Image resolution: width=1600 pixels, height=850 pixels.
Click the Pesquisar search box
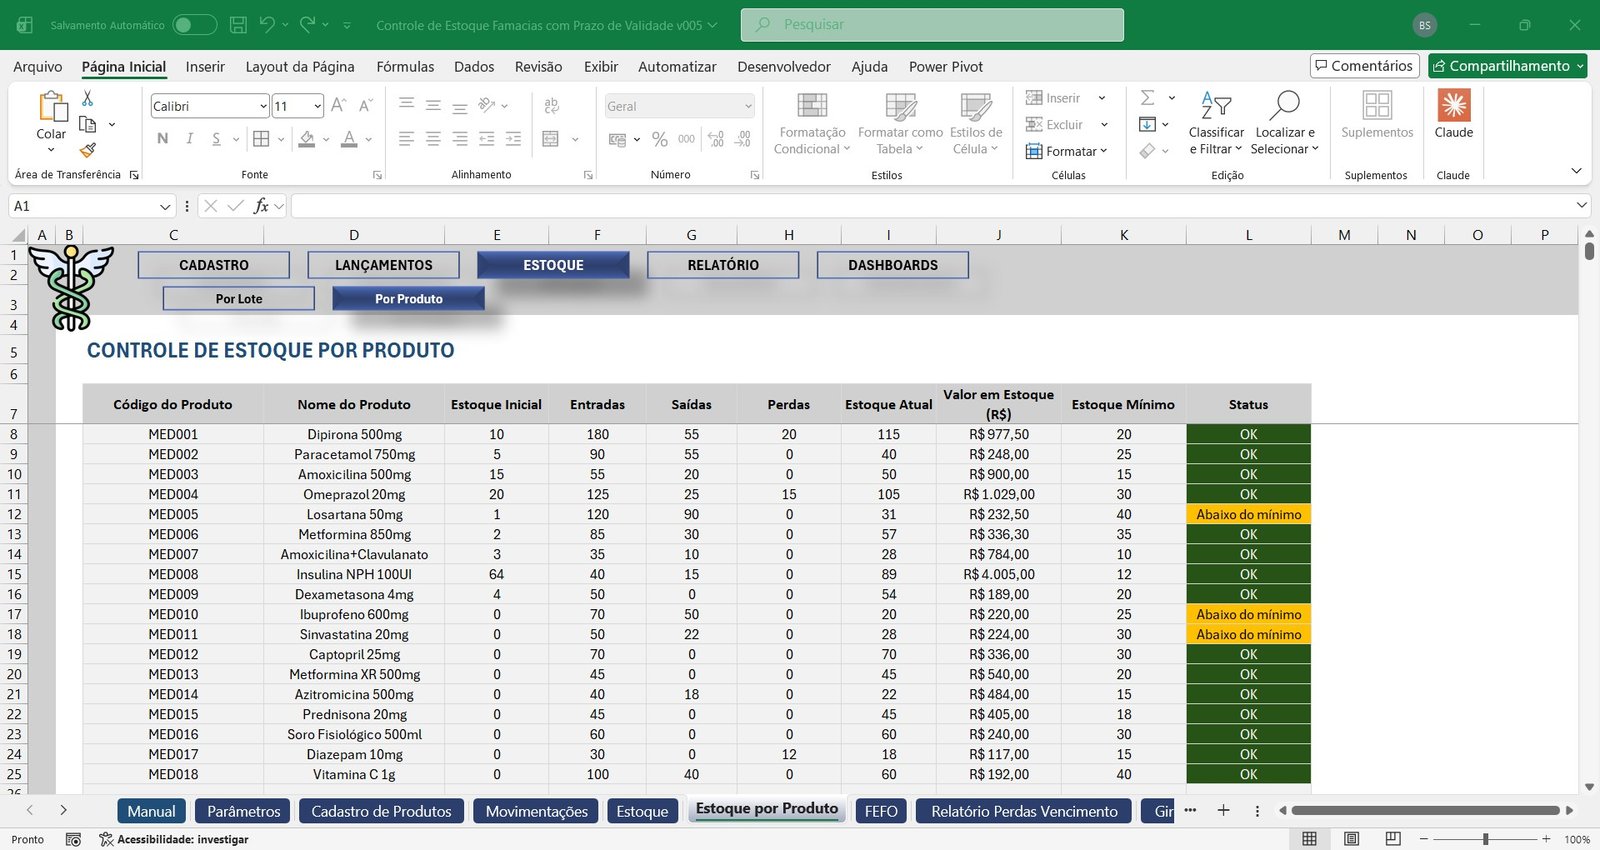click(932, 25)
